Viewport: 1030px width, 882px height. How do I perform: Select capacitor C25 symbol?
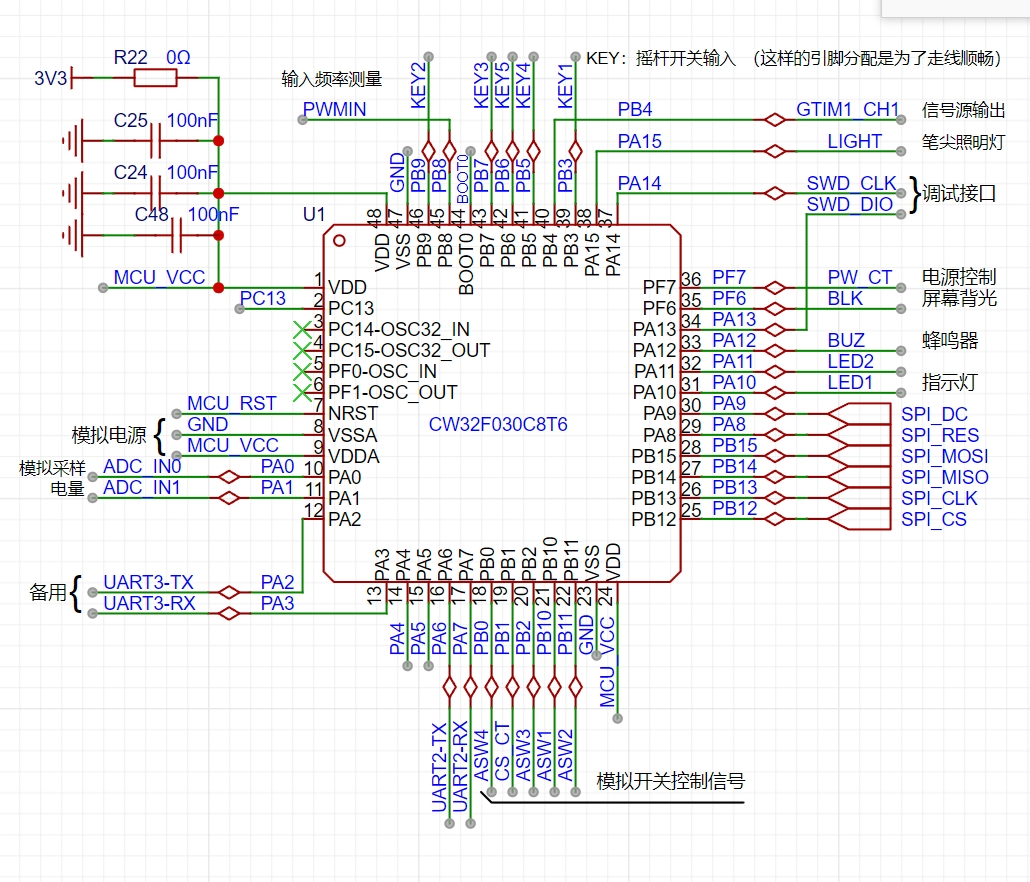(155, 141)
